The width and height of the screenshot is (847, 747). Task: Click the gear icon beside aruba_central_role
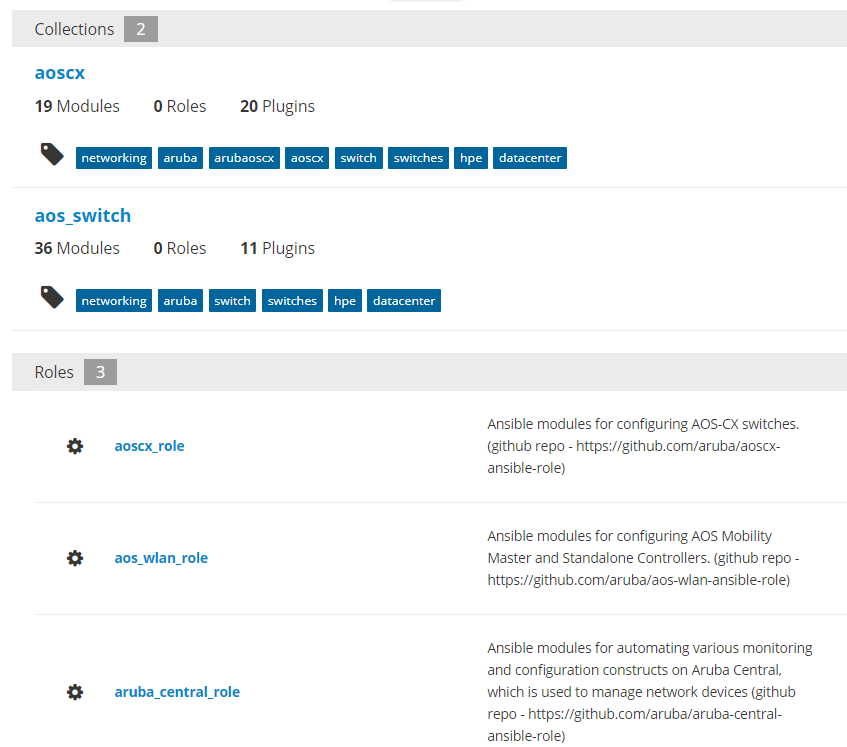click(75, 692)
